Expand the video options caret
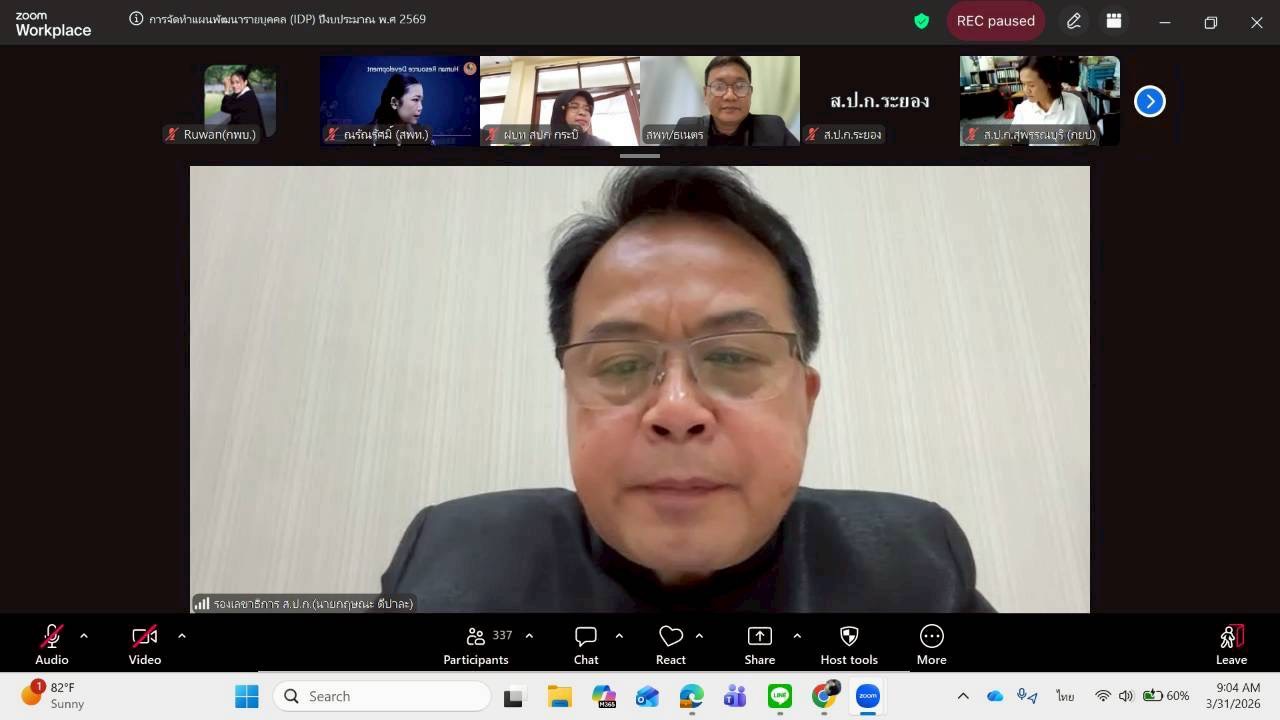Image resolution: width=1280 pixels, height=720 pixels. [x=181, y=636]
